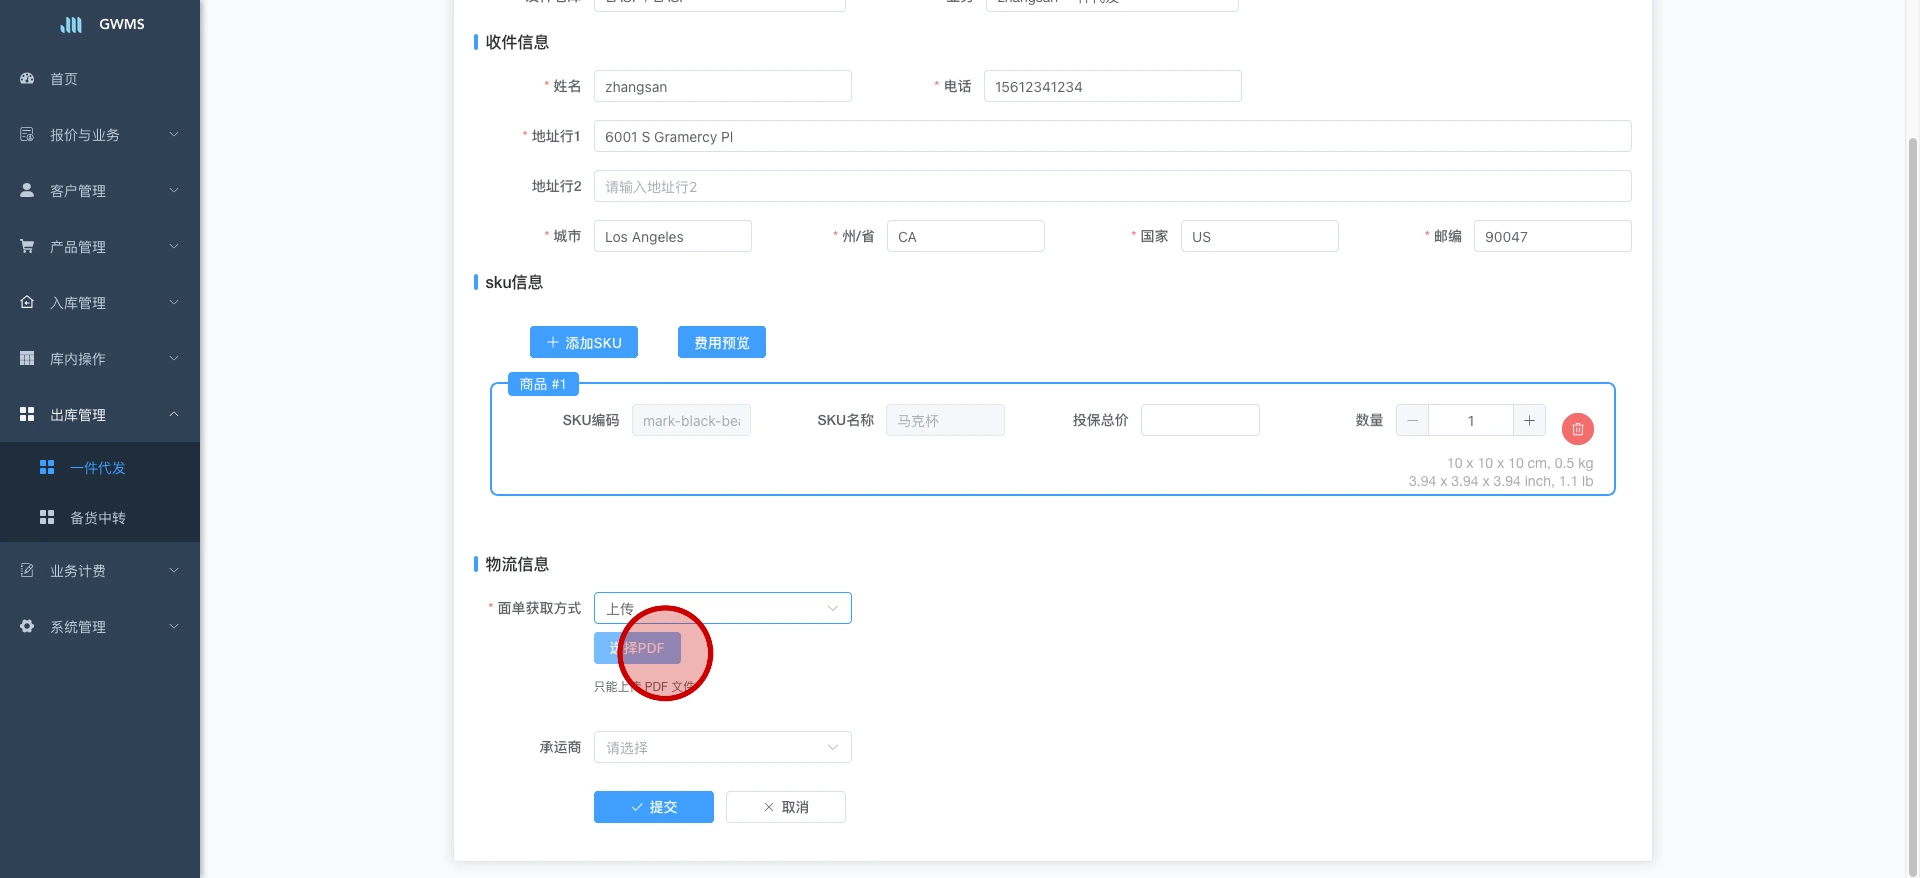Expand the 库内操作 sidebar menu
Image resolution: width=1920 pixels, height=878 pixels.
coord(100,358)
